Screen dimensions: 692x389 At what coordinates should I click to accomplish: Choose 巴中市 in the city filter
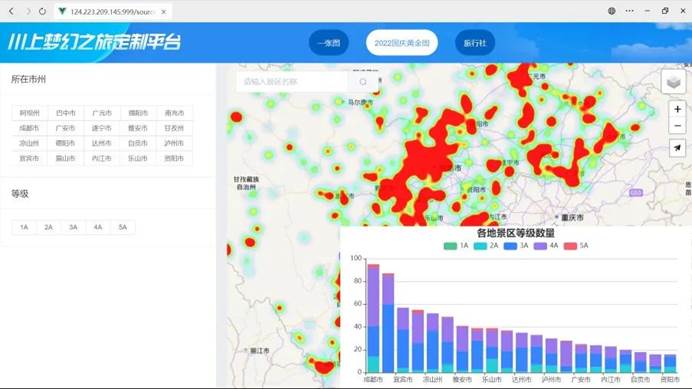point(65,113)
